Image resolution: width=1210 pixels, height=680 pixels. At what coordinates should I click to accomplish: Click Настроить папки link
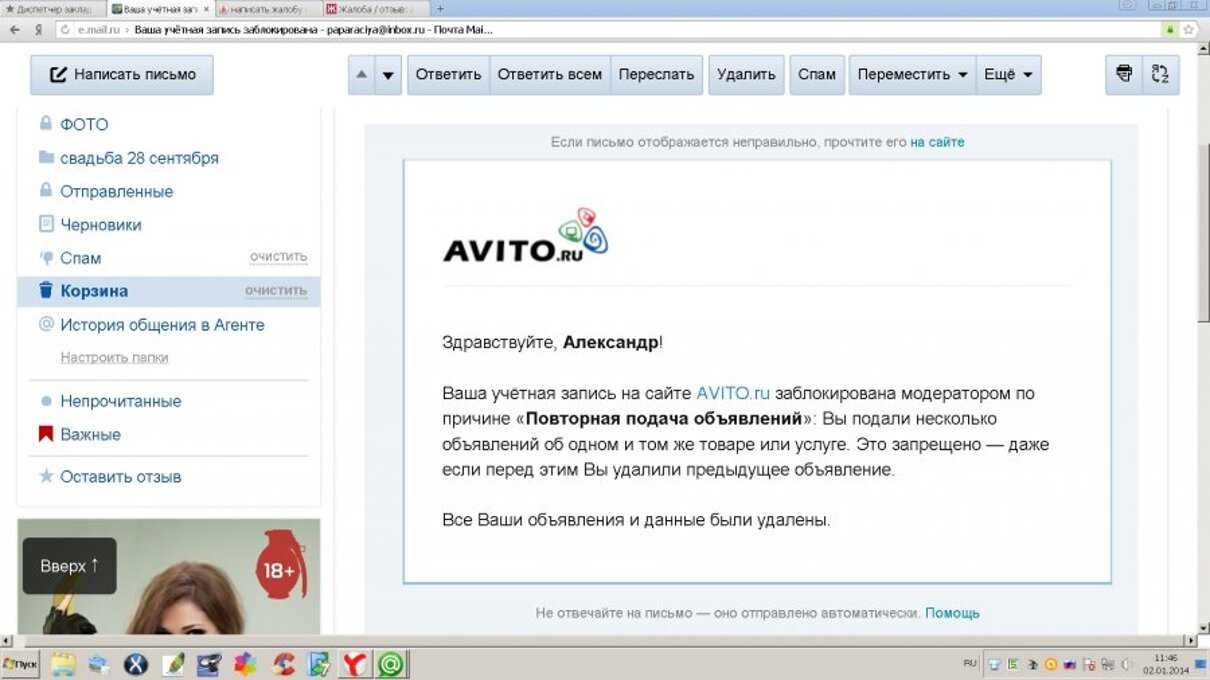coord(114,357)
